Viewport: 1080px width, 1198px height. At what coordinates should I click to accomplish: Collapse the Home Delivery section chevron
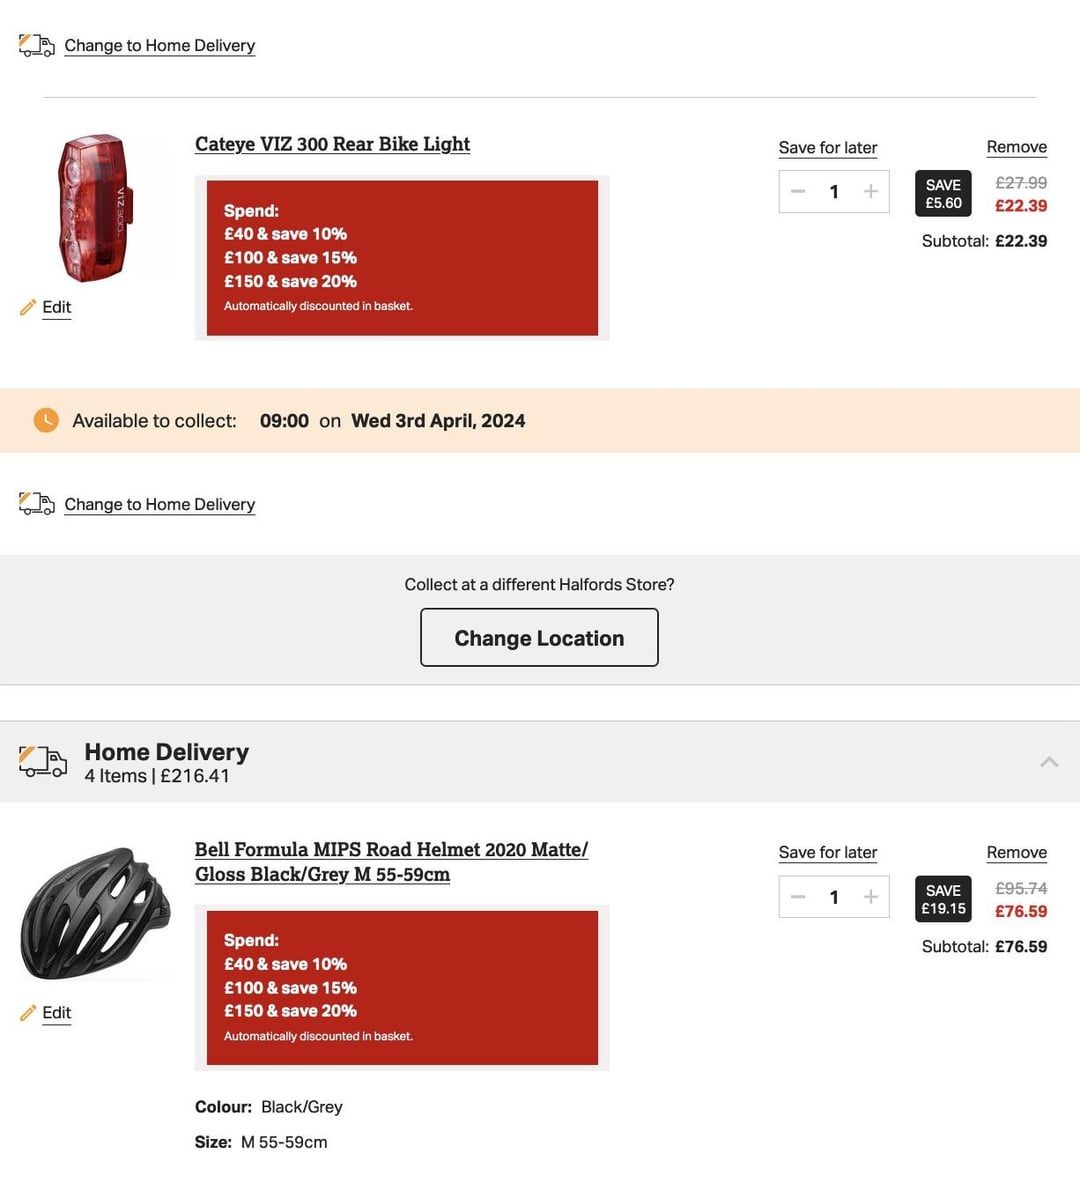point(1049,762)
